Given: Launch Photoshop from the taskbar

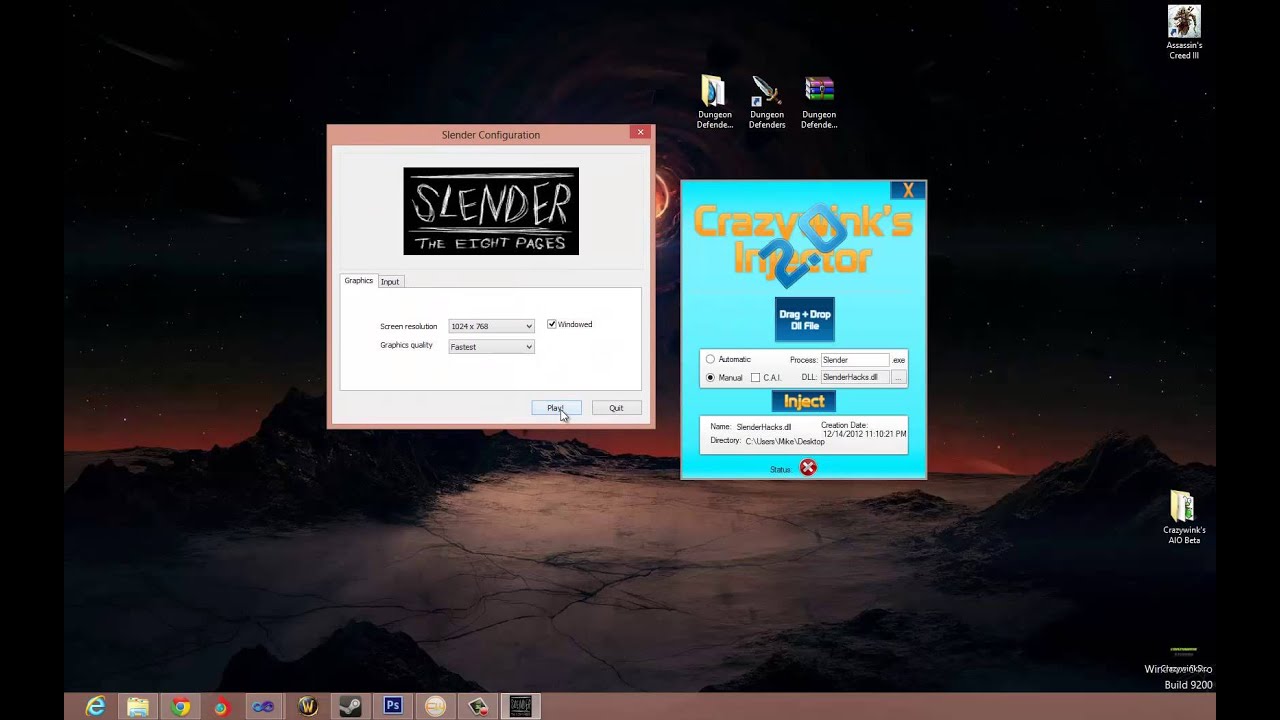Looking at the screenshot, I should coord(393,706).
